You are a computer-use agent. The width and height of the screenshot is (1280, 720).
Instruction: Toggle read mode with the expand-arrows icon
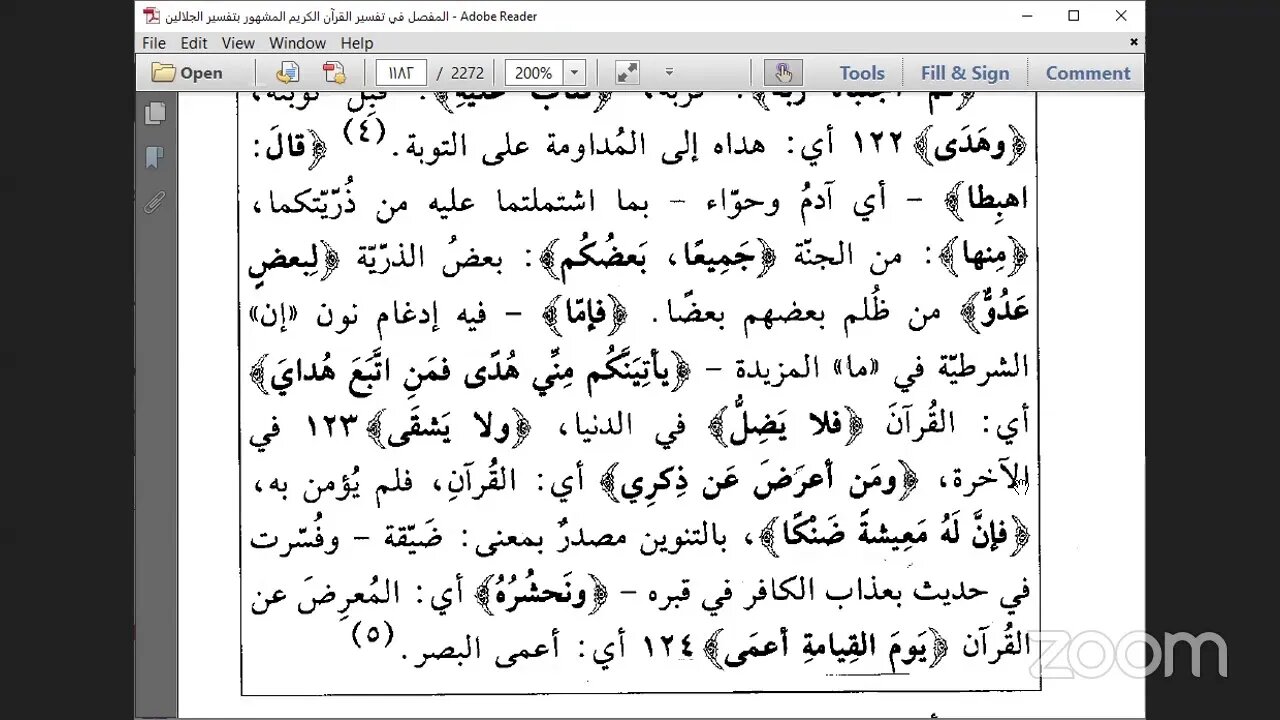[x=627, y=73]
